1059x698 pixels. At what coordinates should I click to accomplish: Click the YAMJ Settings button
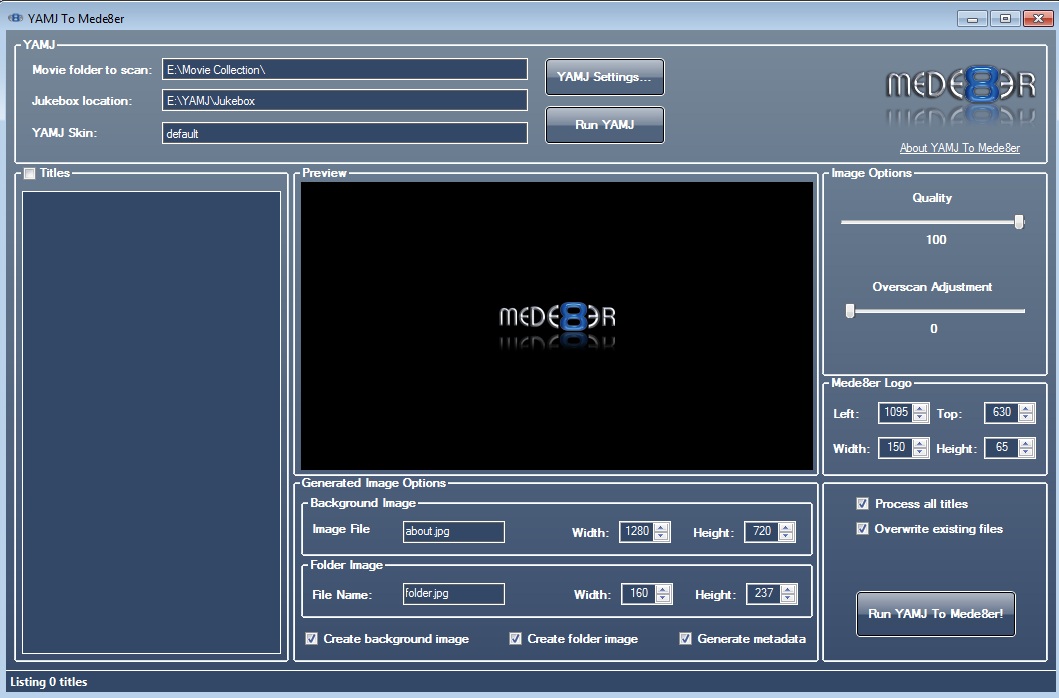coord(604,77)
